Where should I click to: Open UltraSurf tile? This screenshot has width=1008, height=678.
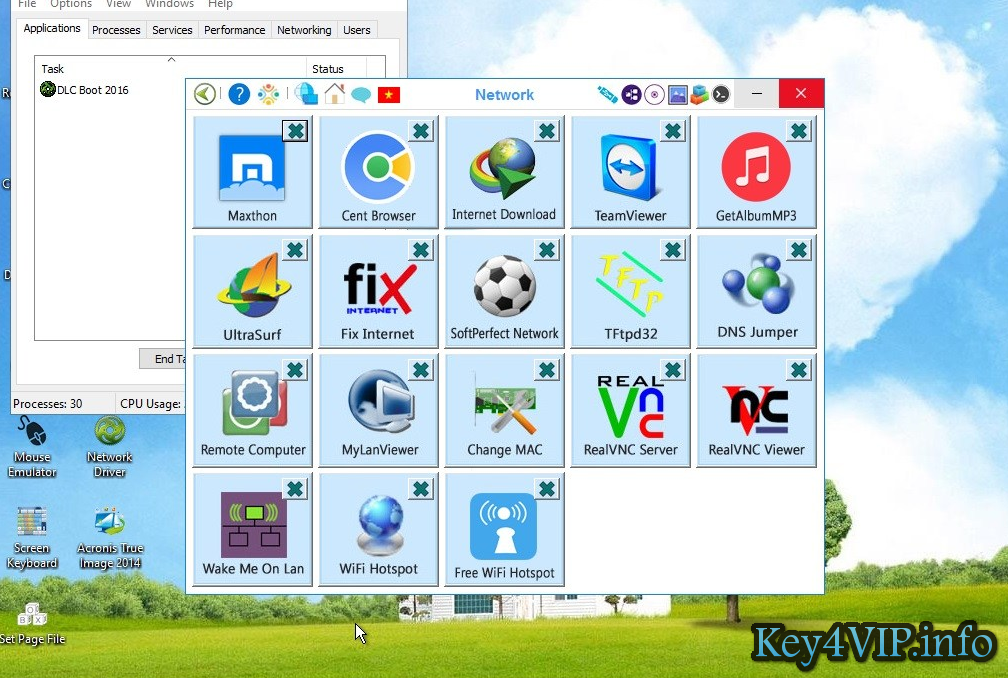(252, 291)
